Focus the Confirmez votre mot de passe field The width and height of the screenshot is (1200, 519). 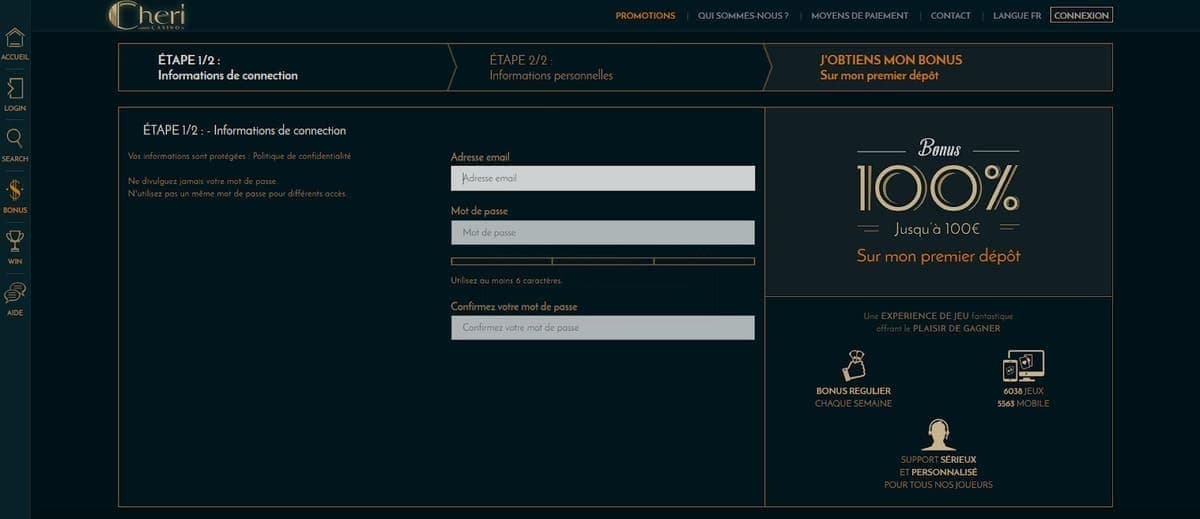[603, 328]
